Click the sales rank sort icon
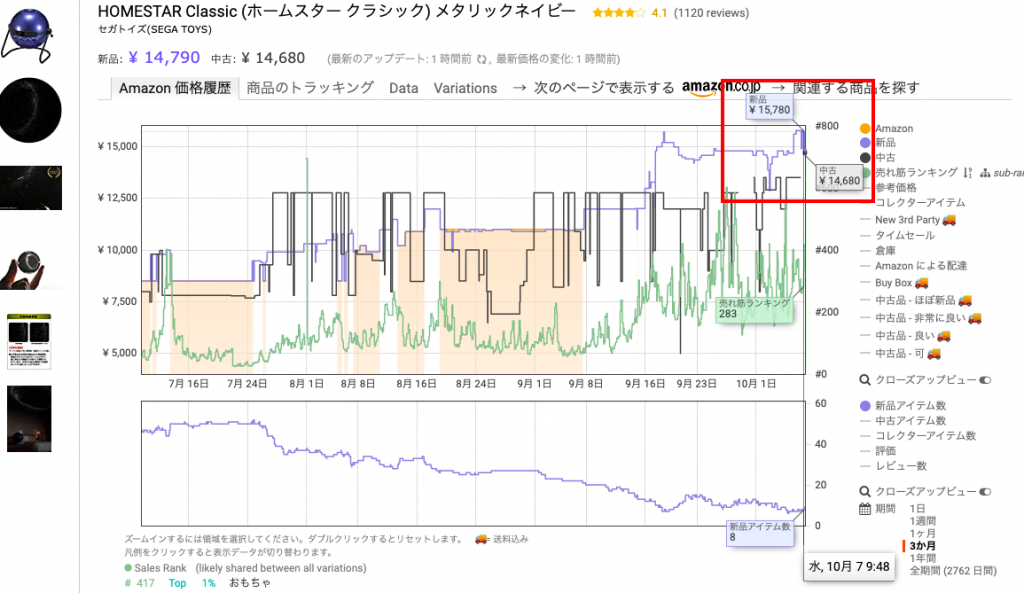Viewport: 1024px width, 593px height. pos(967,172)
